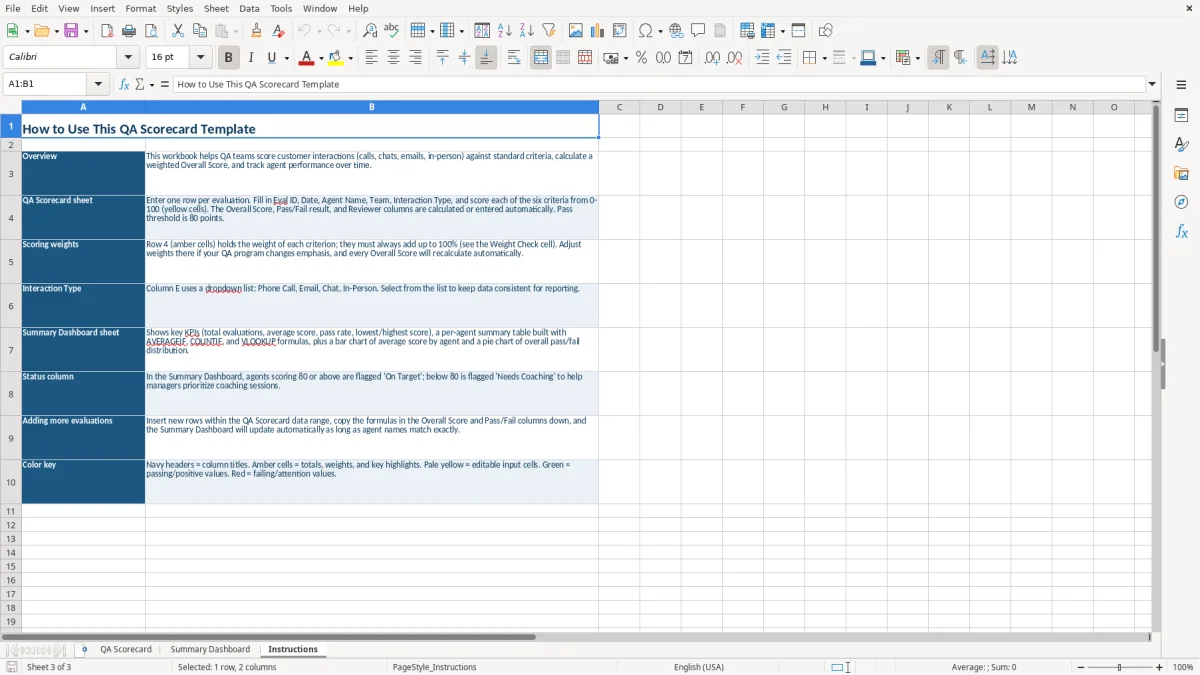Open the font color dropdown arrow
The image size is (1200, 675).
tap(321, 58)
